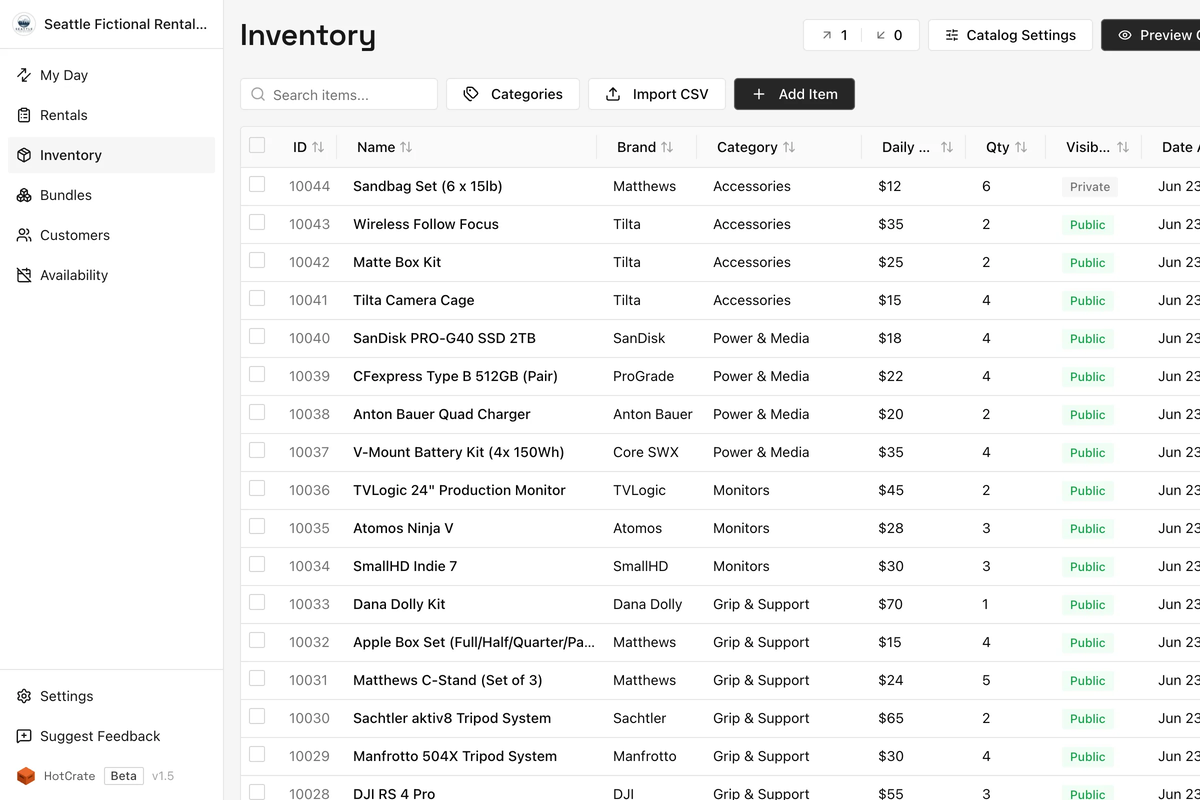Check the select-all header checkbox
Image resolution: width=1200 pixels, height=800 pixels.
pos(257,145)
